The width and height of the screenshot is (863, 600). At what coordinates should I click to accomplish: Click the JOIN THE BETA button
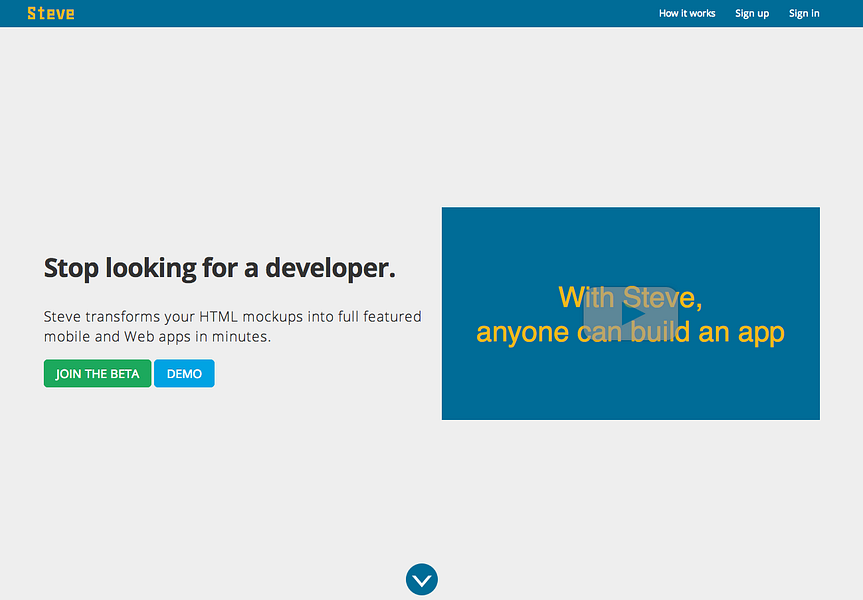tap(97, 374)
